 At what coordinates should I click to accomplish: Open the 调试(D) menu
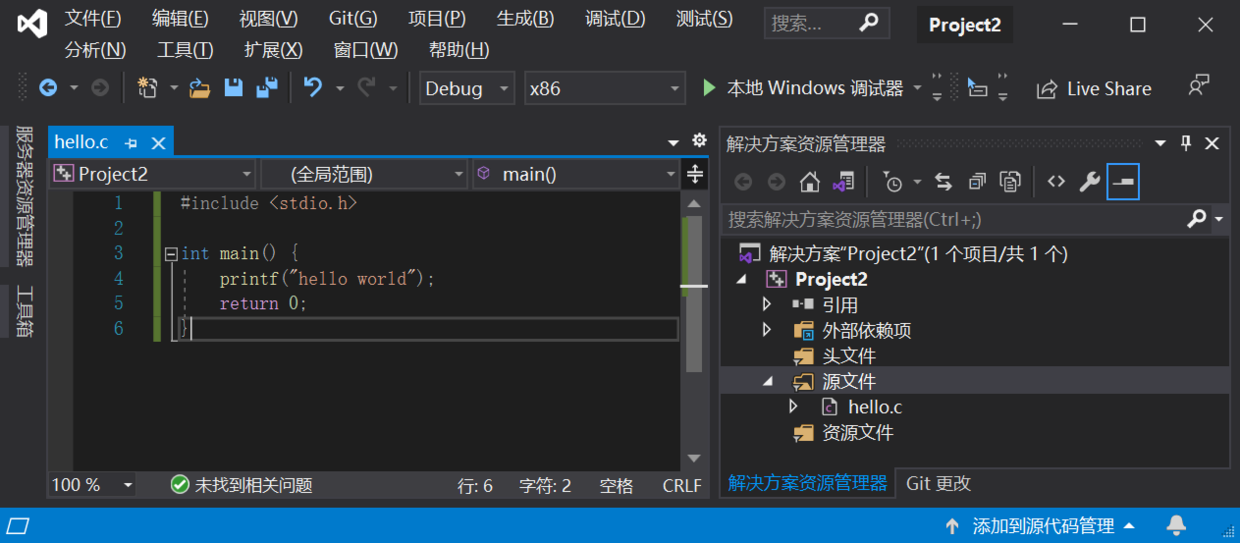click(615, 19)
